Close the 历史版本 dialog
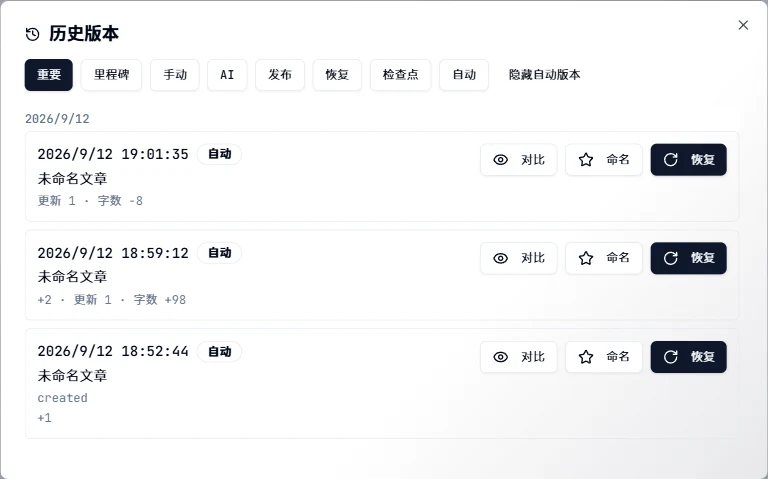 point(743,25)
